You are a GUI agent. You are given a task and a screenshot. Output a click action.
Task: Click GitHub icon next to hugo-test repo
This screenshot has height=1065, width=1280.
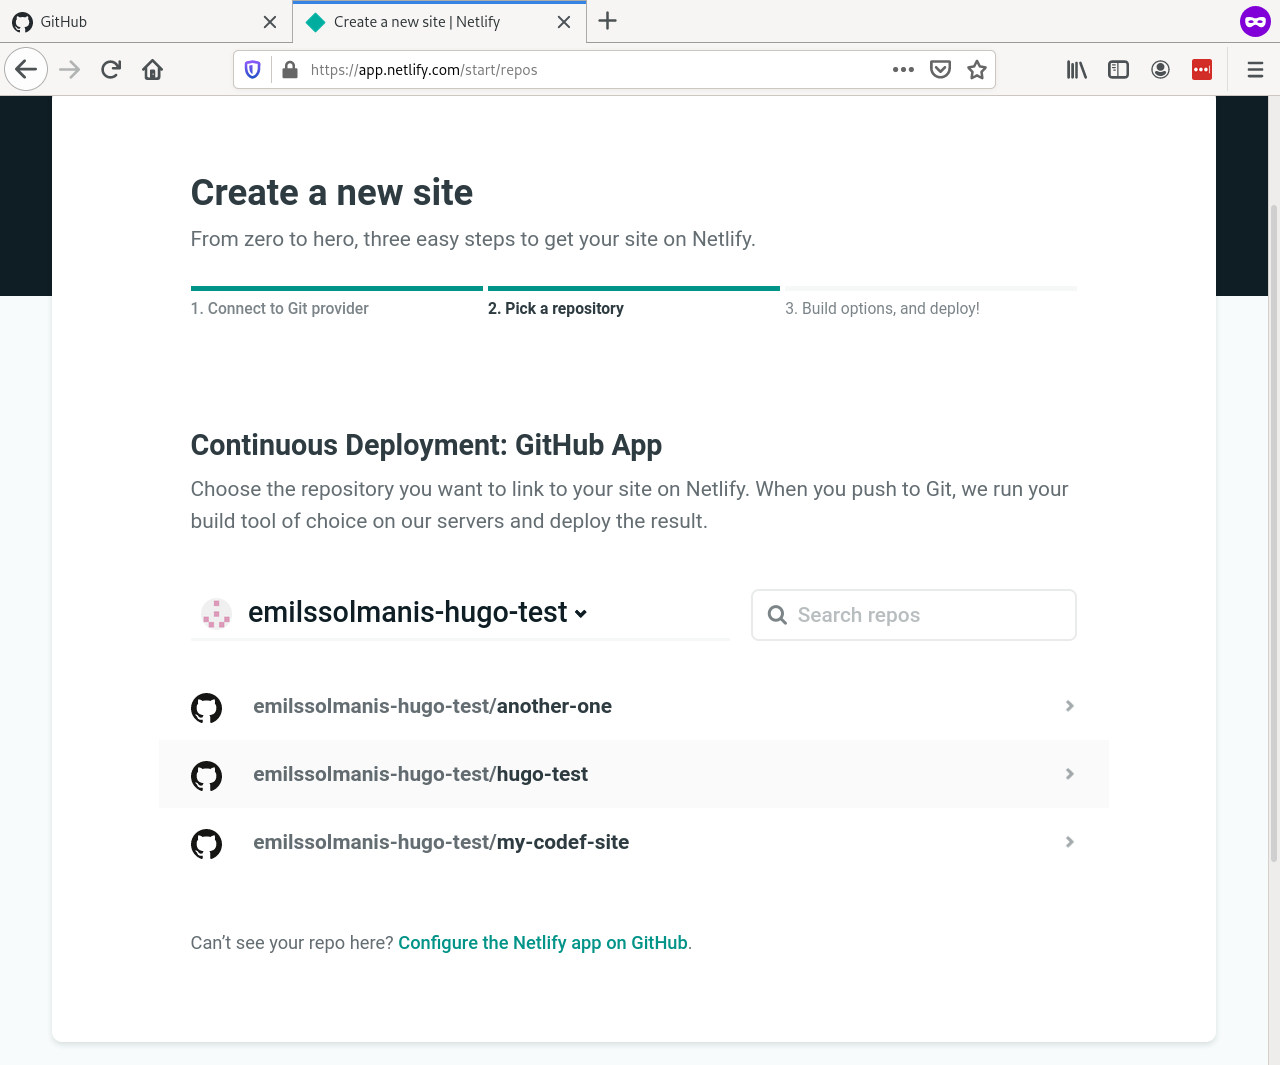(x=206, y=776)
